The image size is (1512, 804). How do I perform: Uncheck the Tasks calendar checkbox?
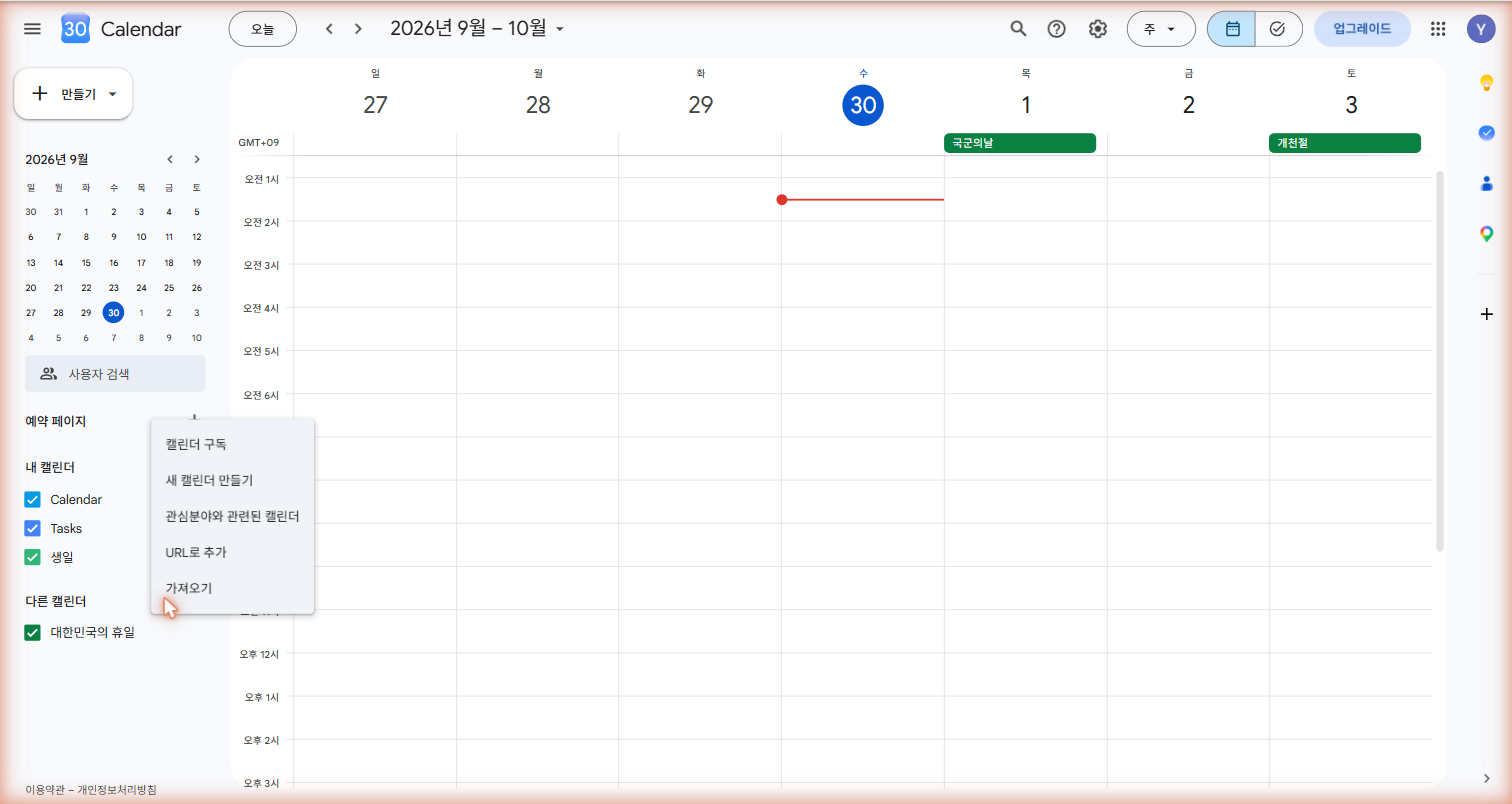tap(32, 528)
